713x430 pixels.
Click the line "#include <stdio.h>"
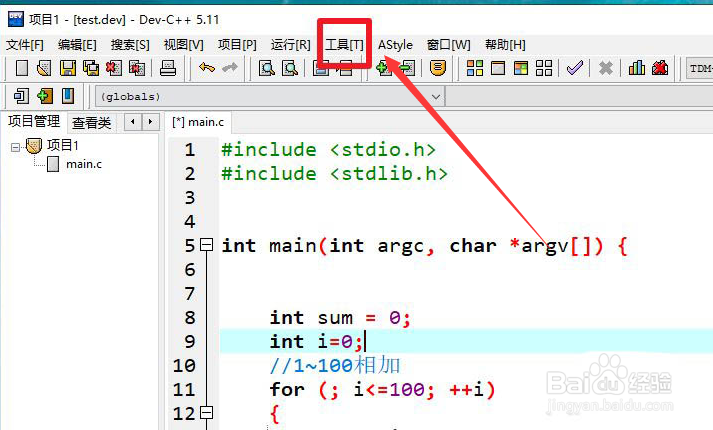[328, 150]
